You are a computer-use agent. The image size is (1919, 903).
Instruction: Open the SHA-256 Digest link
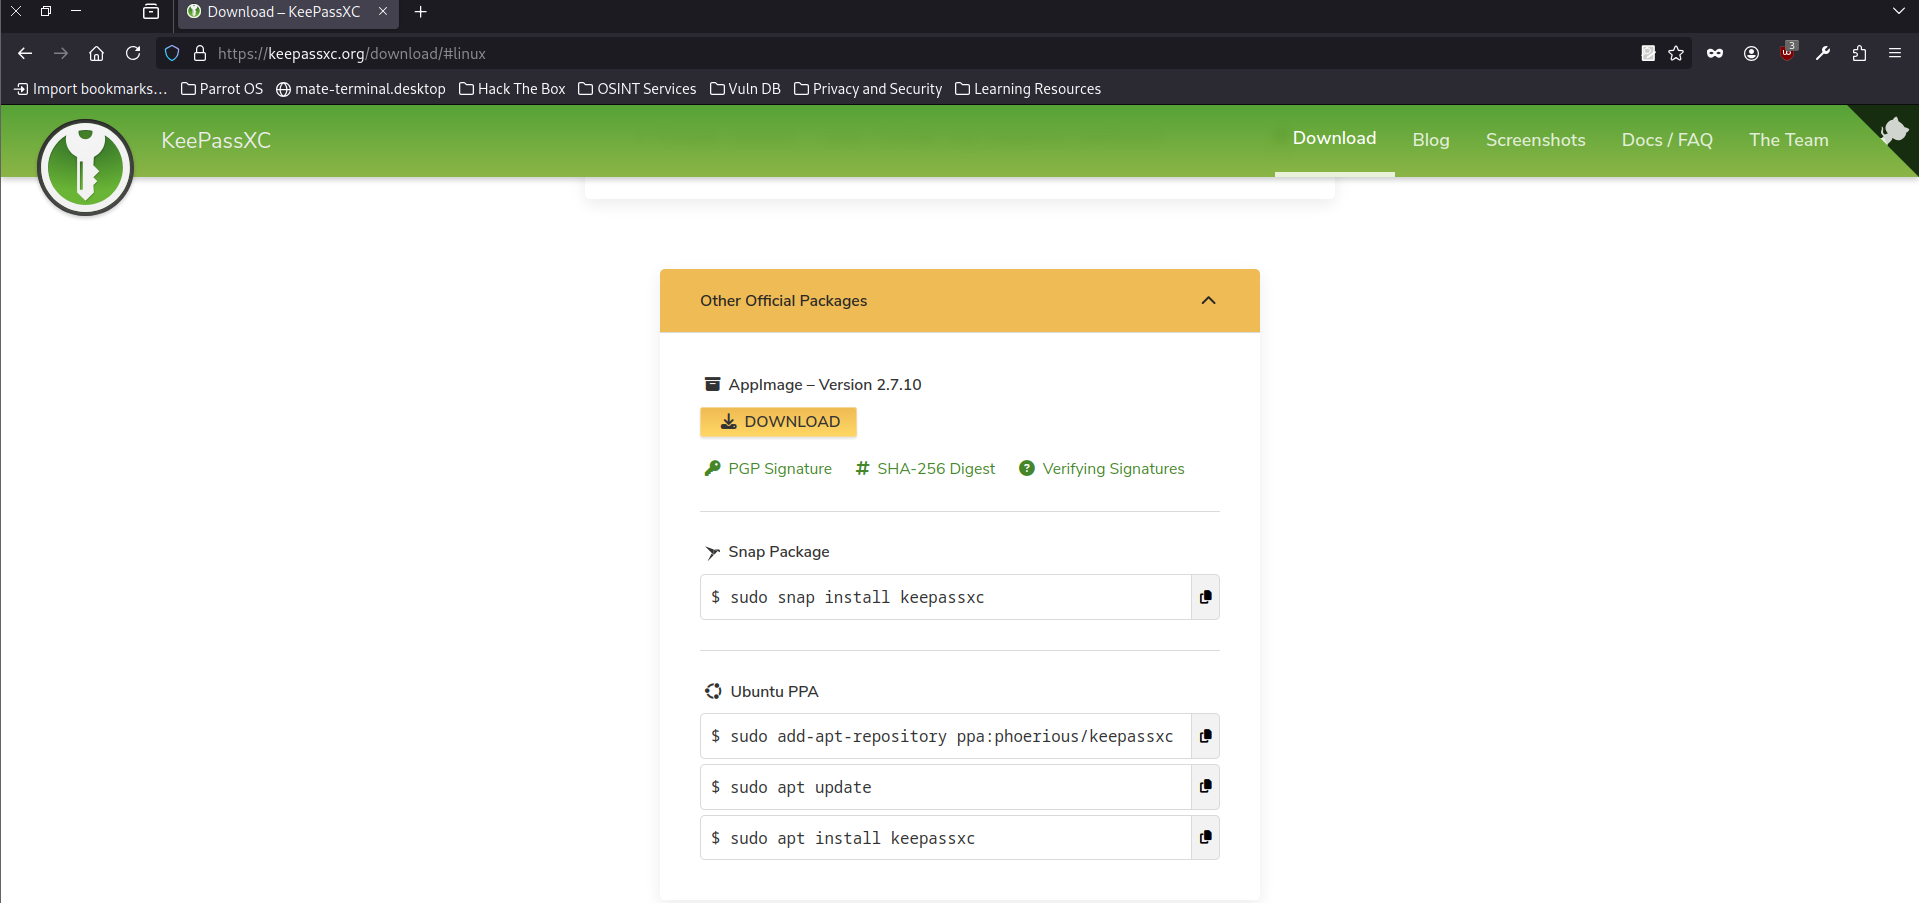coord(925,469)
